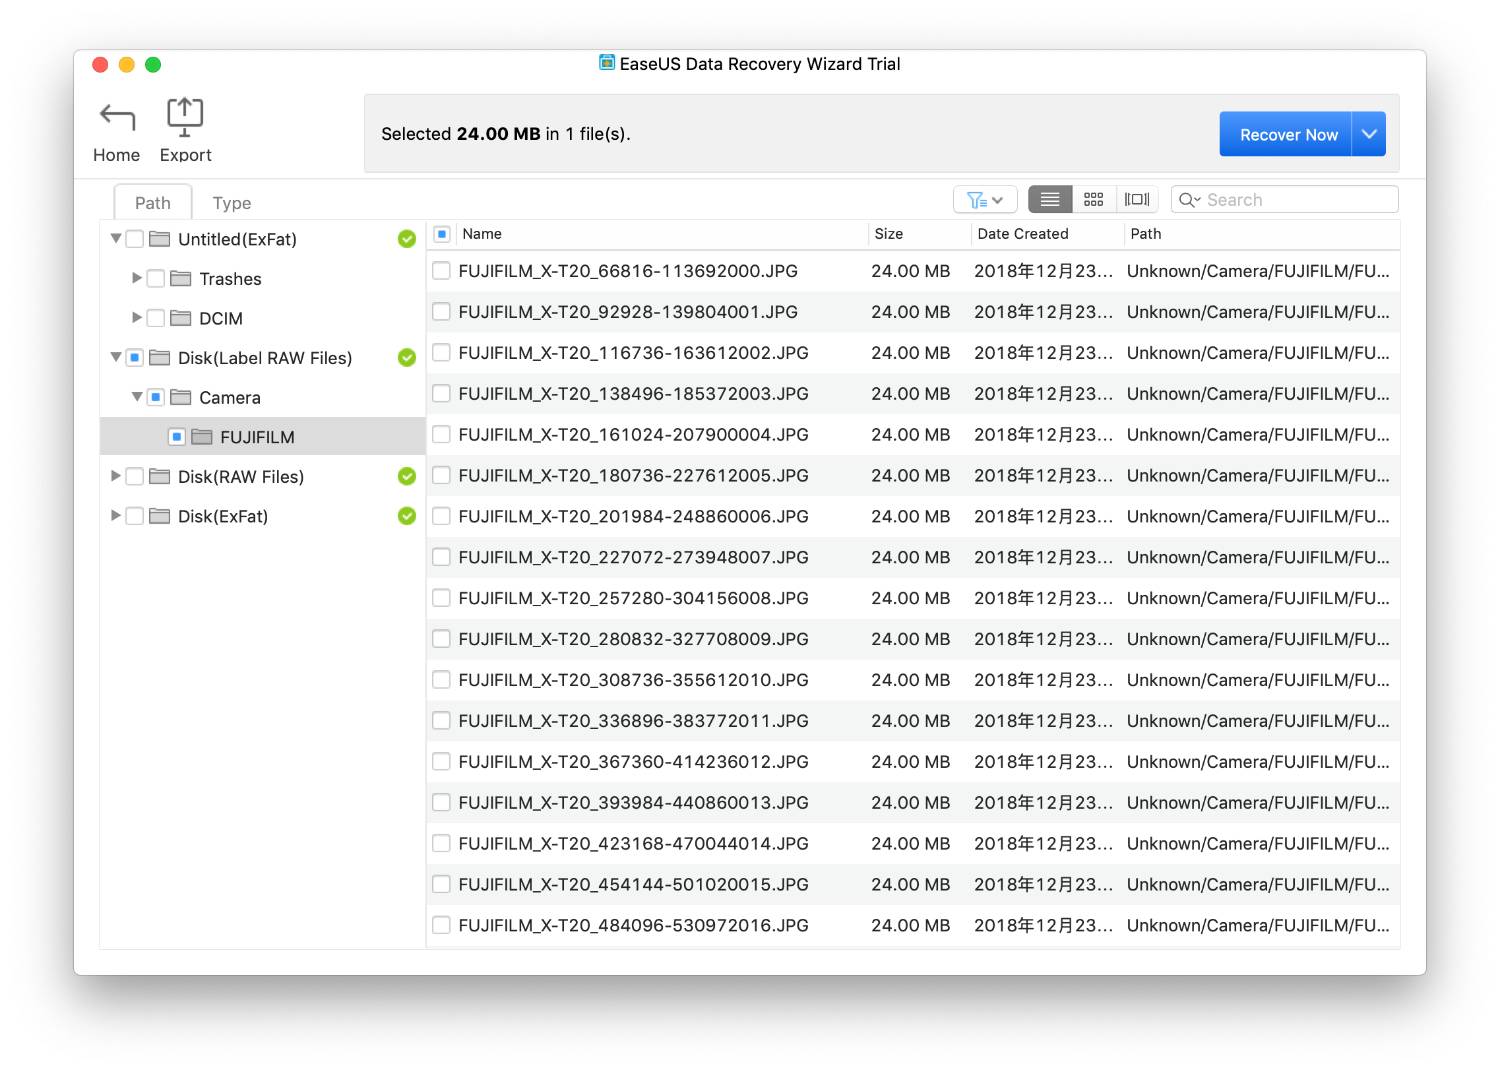
Task: Click the Disk(Label RAW Files) folder icon
Action: 160,357
